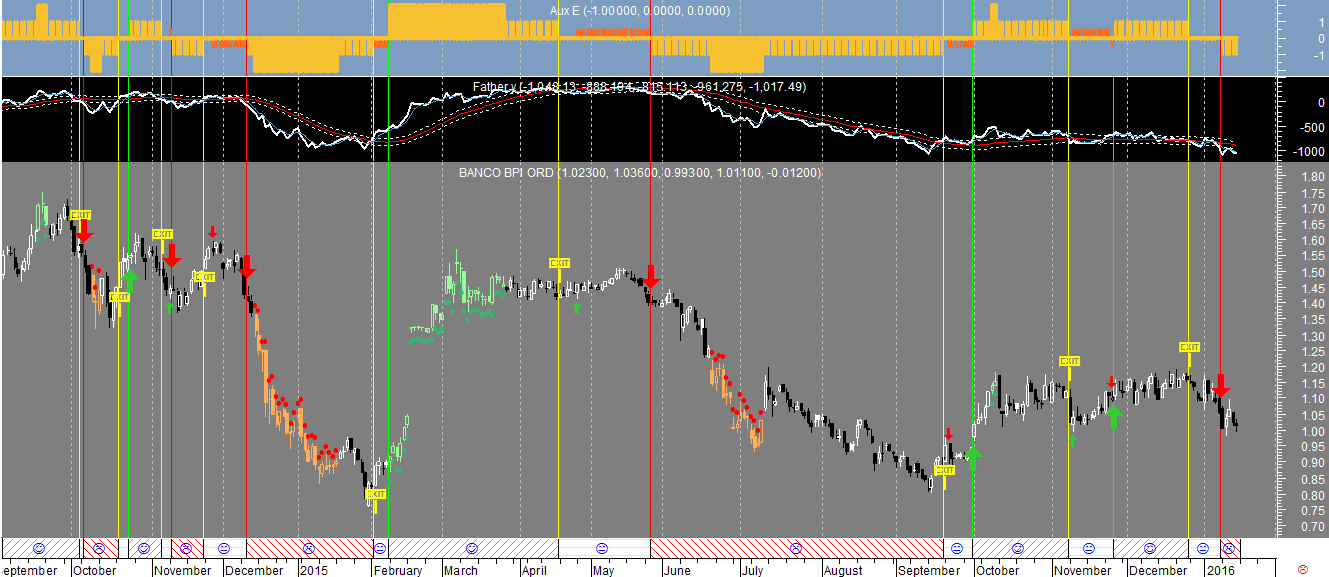The image size is (1329, 577).
Task: Select the May month label
Action: pyautogui.click(x=603, y=571)
